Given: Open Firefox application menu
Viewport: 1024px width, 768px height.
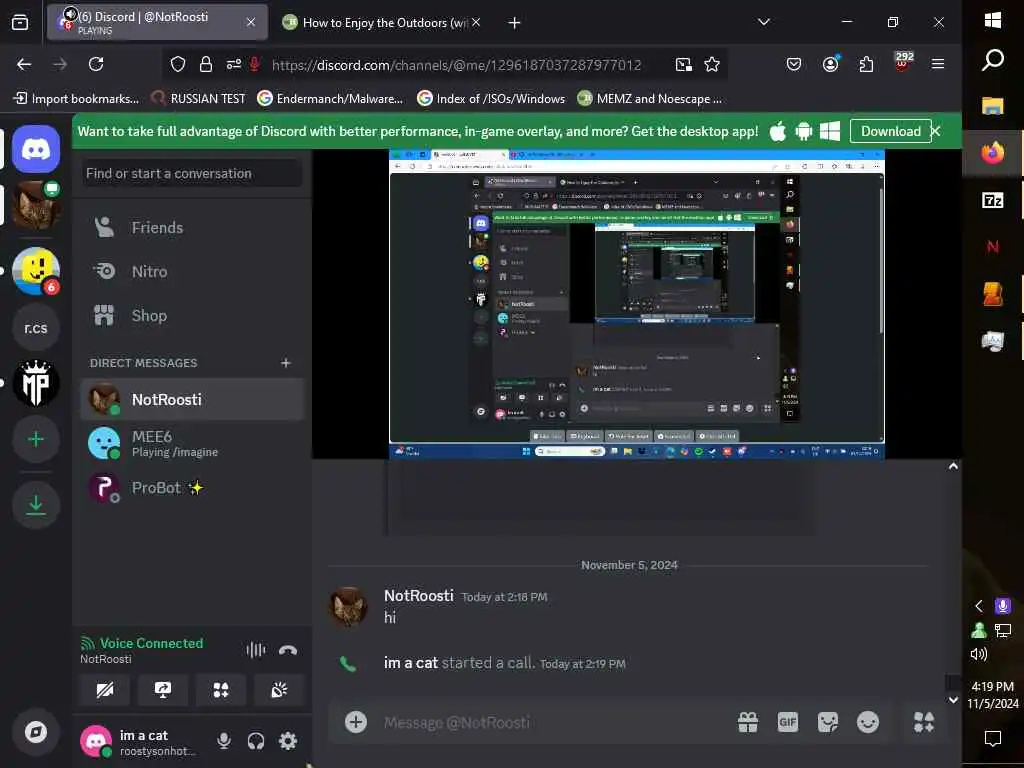Looking at the screenshot, I should point(938,64).
